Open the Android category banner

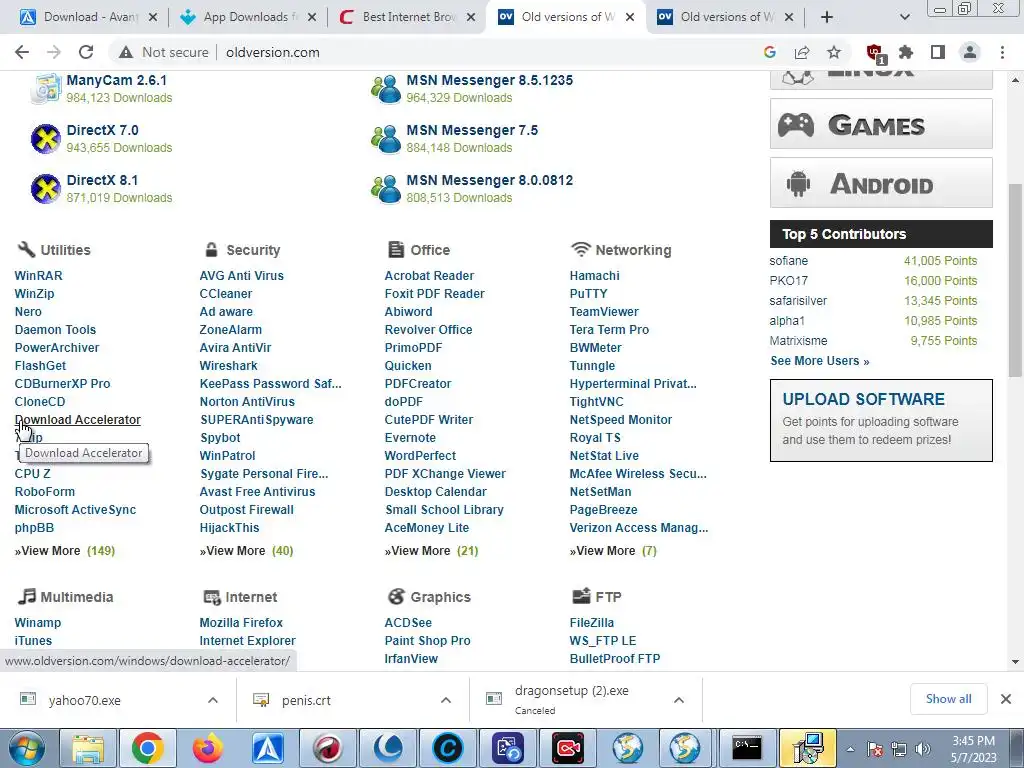(881, 183)
